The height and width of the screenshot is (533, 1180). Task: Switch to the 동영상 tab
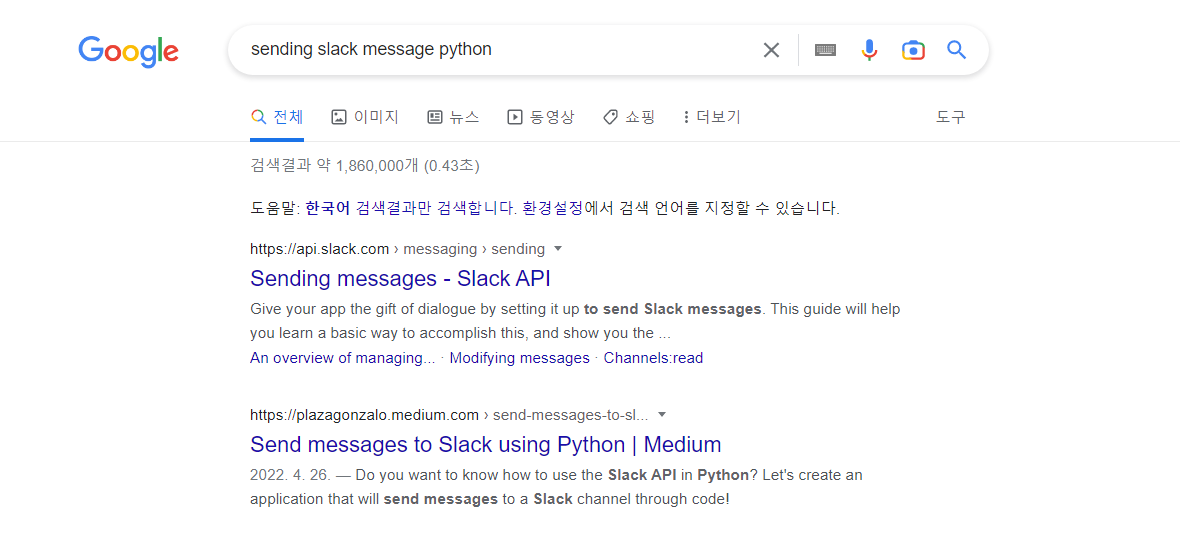click(x=540, y=117)
